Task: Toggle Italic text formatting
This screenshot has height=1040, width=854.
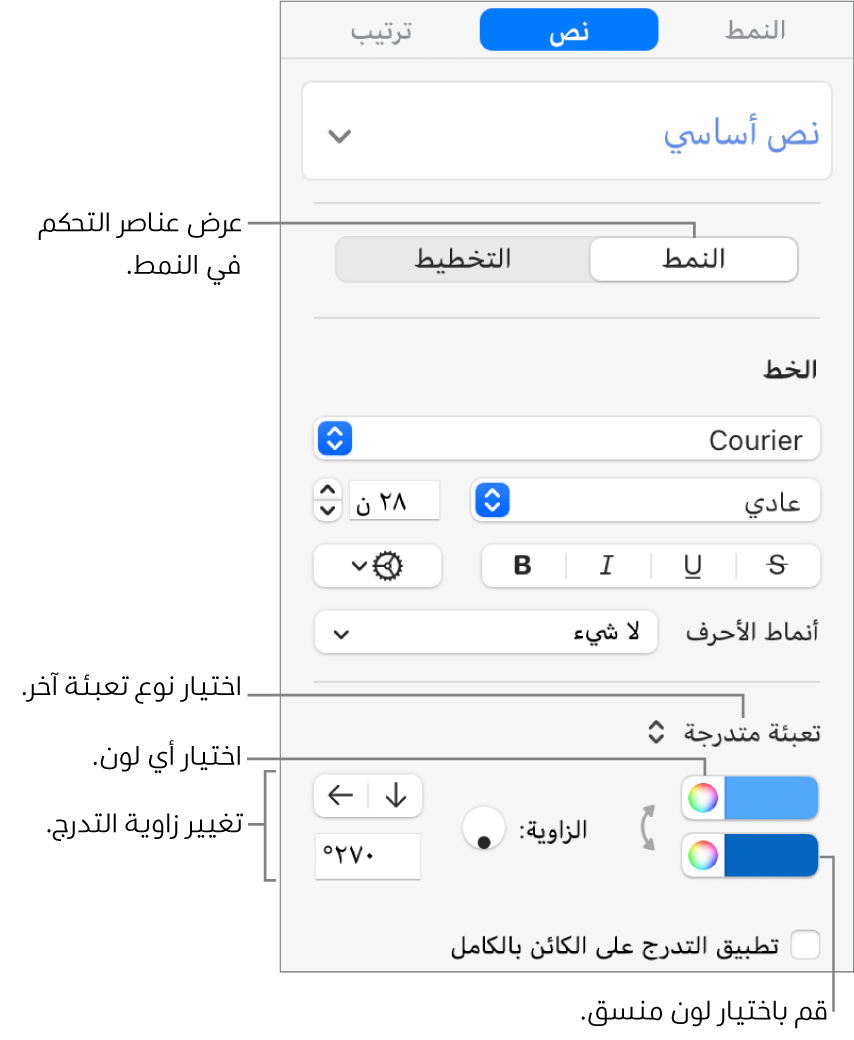Action: [x=606, y=566]
